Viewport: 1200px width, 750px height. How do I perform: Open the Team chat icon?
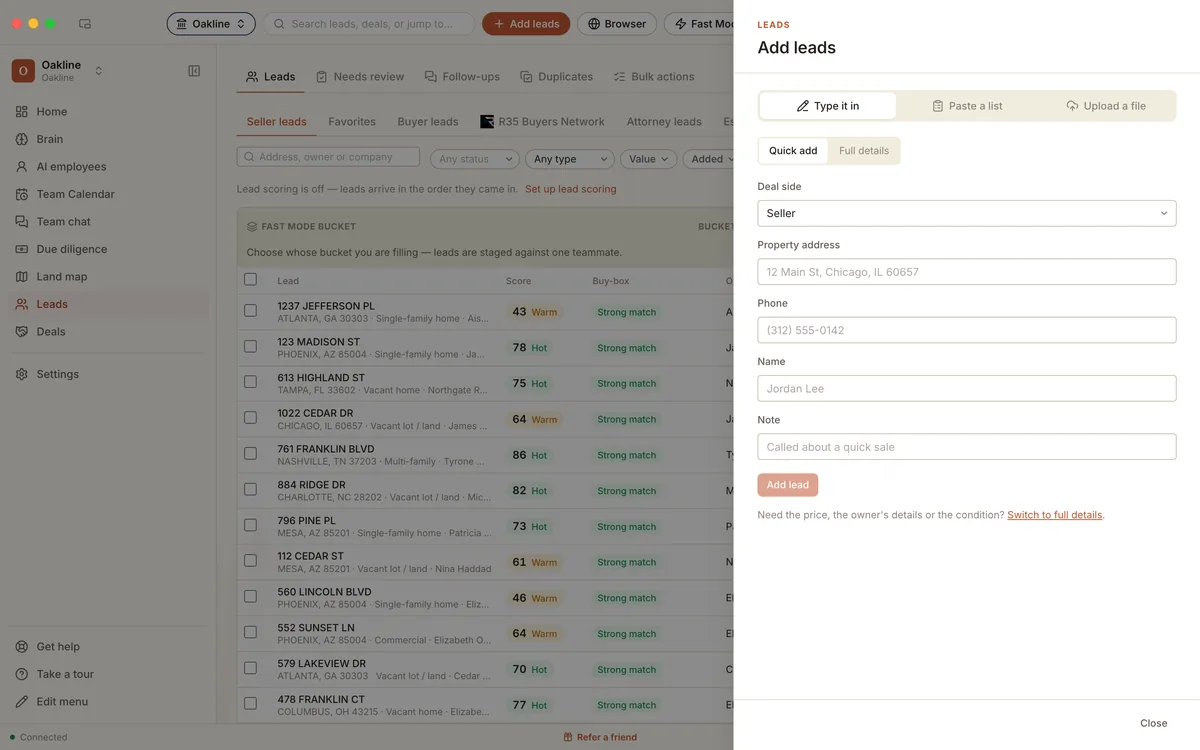click(22, 222)
